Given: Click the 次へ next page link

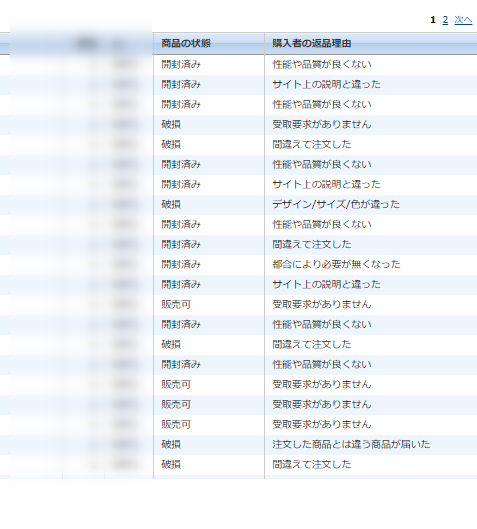Looking at the screenshot, I should tap(463, 20).
